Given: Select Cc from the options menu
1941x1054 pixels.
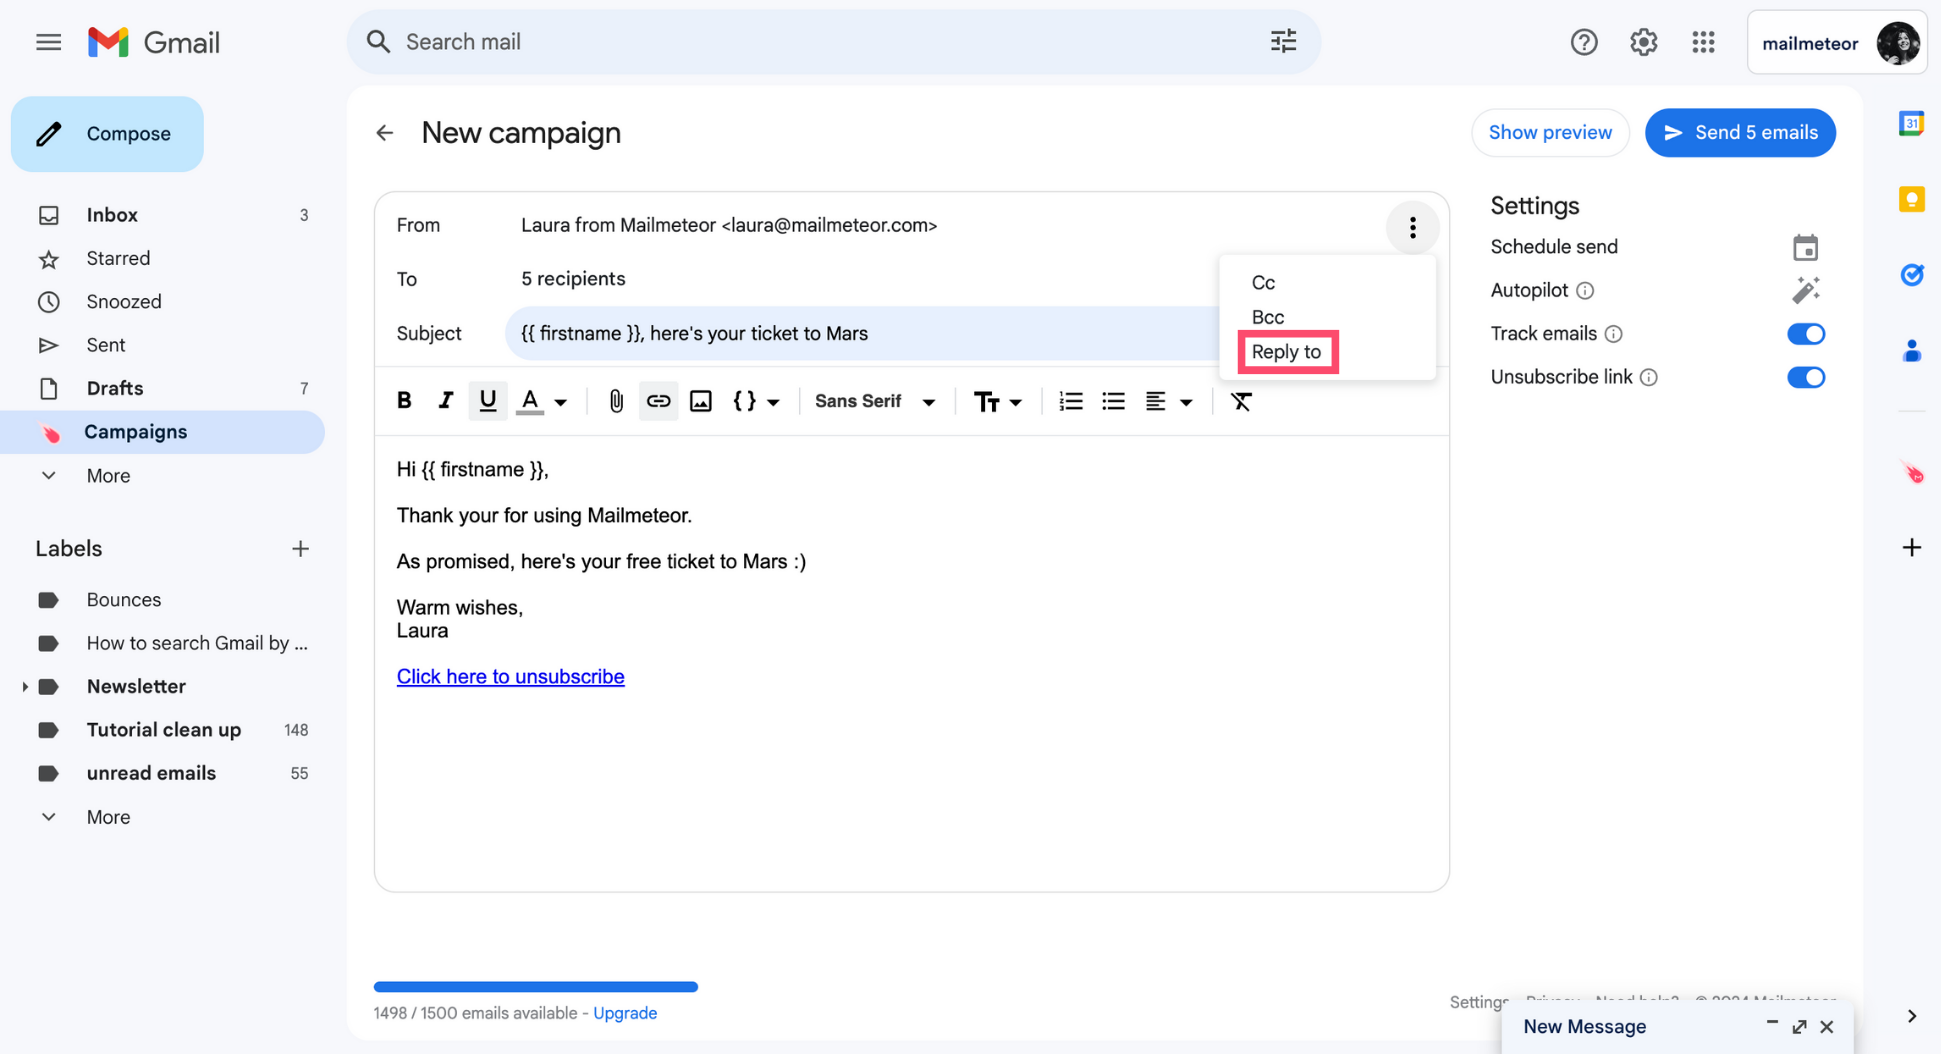Looking at the screenshot, I should 1263,283.
